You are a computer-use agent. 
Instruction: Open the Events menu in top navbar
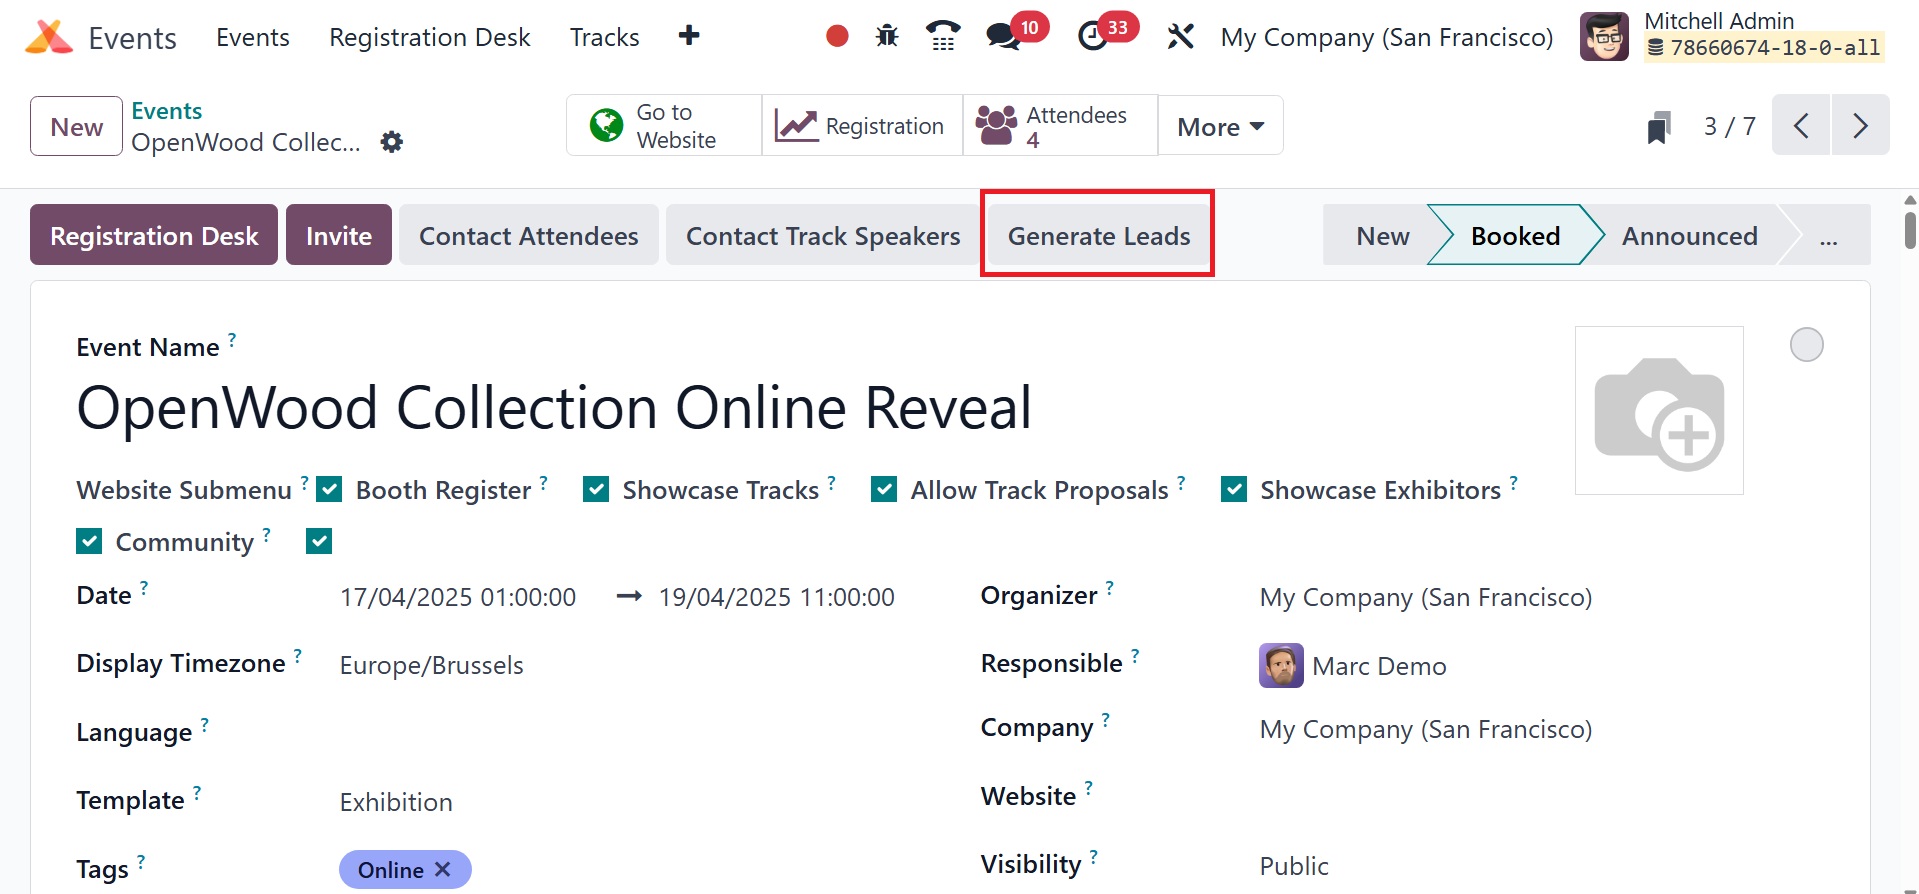253,37
